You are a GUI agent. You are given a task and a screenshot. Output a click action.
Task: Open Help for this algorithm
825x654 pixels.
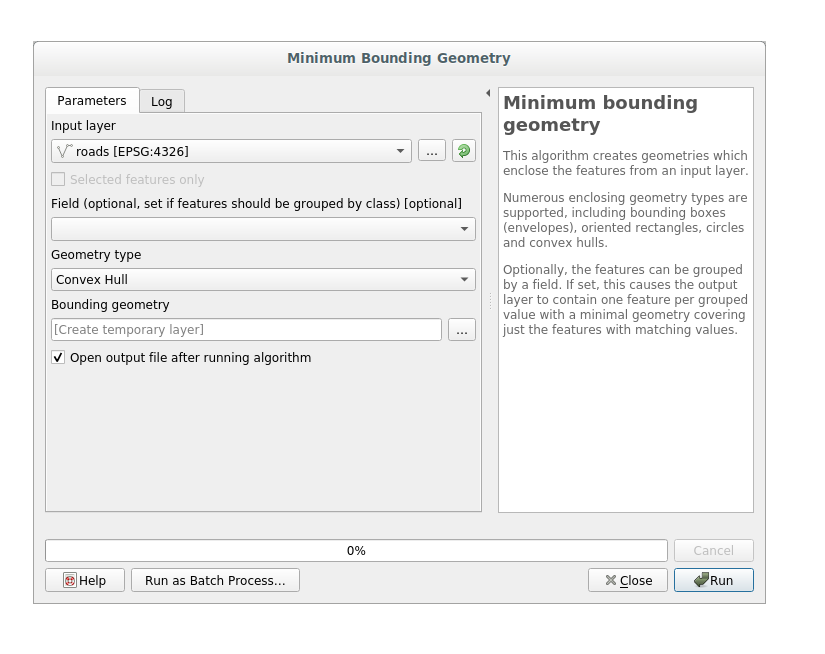[85, 580]
